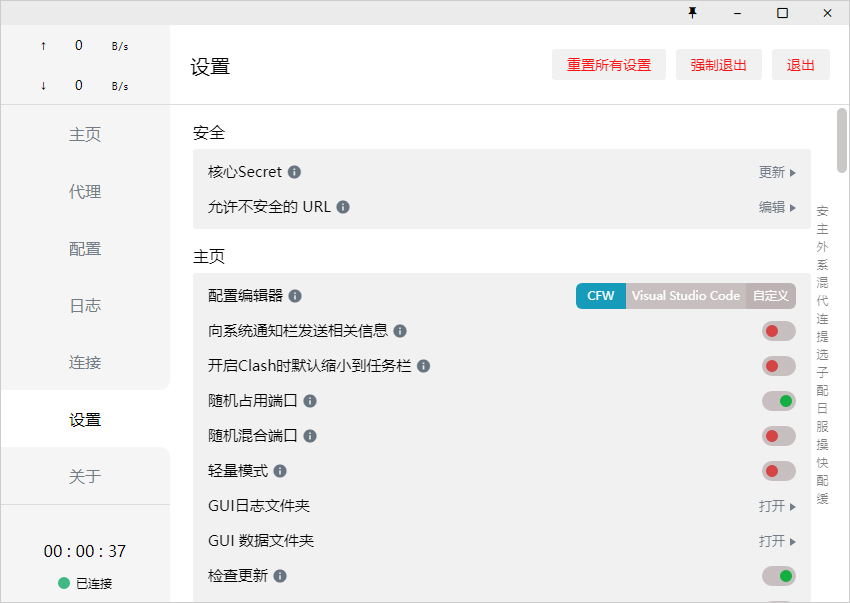Click the info icon beside 核心Secret

[293, 172]
